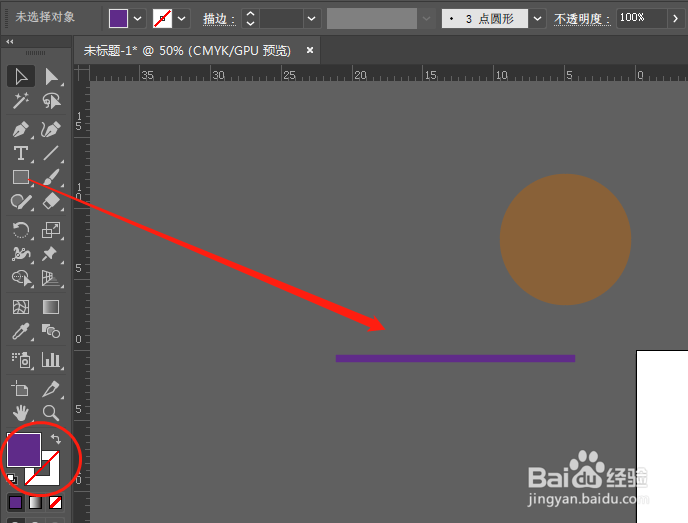This screenshot has height=523, width=688.
Task: Select the Direct Selection tool
Action: pos(51,76)
